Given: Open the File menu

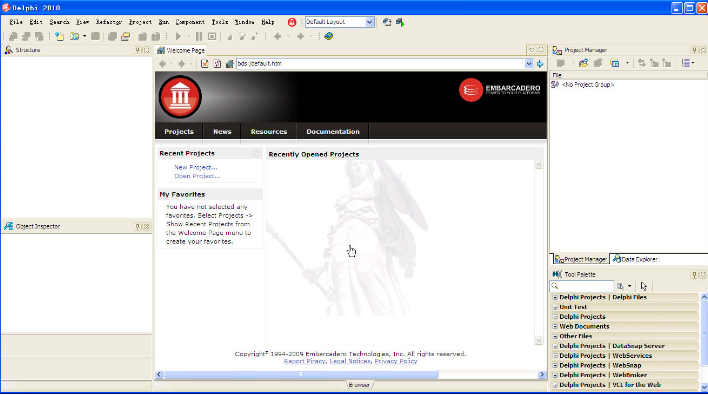Looking at the screenshot, I should pyautogui.click(x=16, y=22).
